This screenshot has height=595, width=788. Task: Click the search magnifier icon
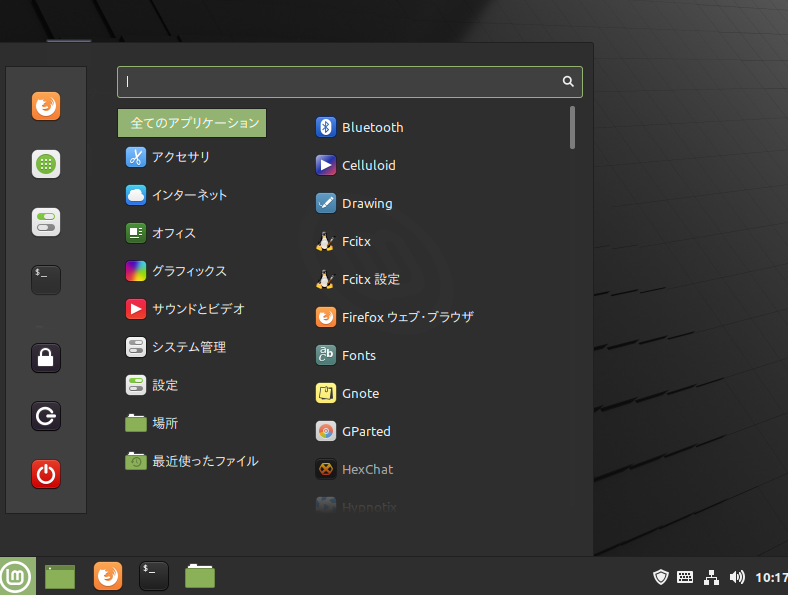tap(568, 81)
